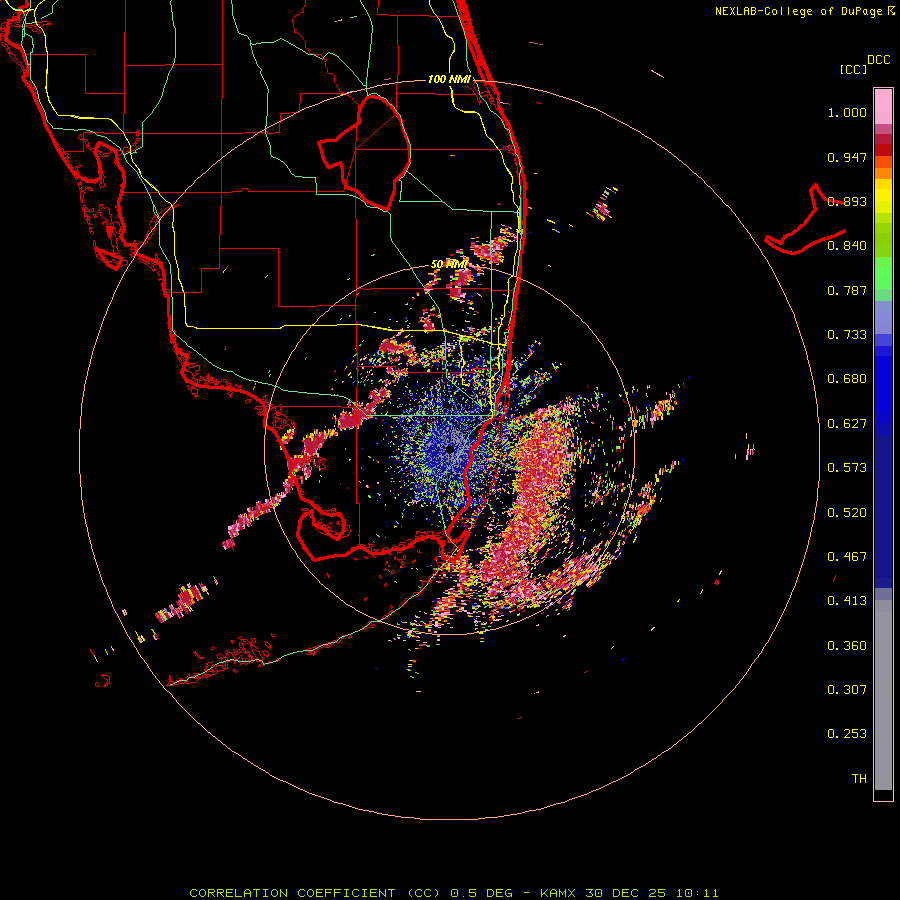Click the KAMX station identifier in caption
This screenshot has width=900, height=900.
tap(559, 893)
